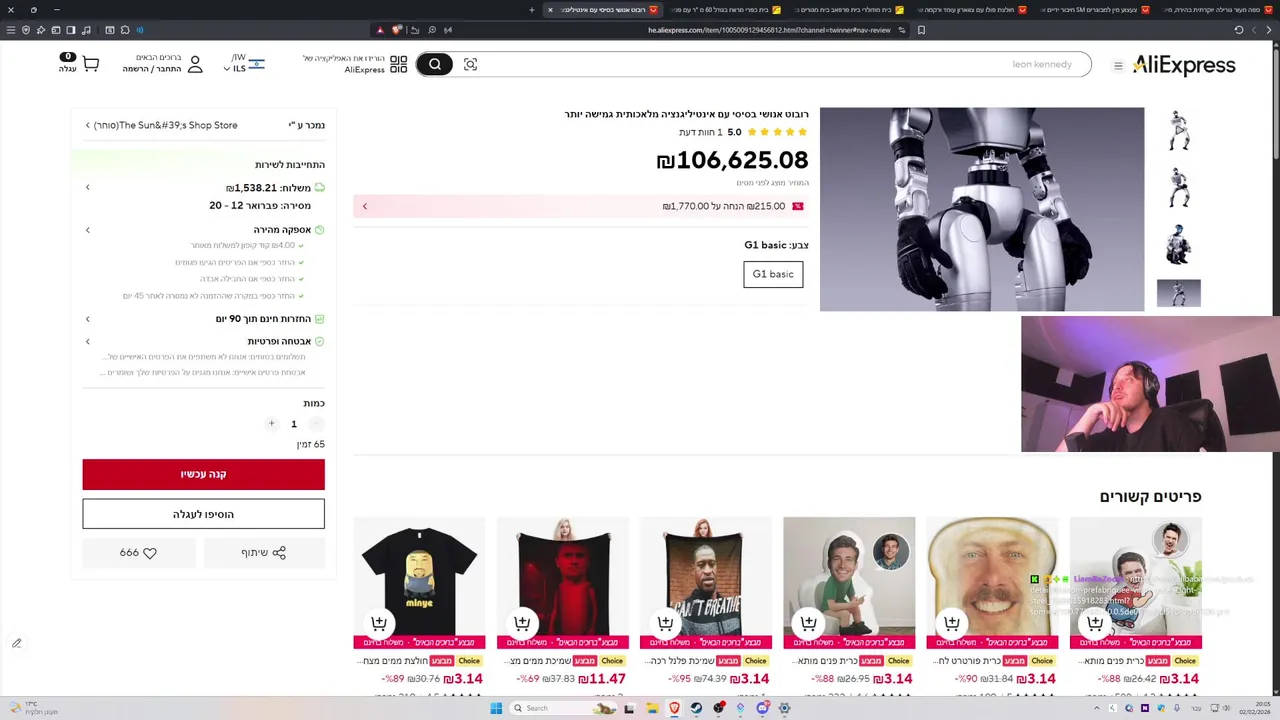Go forward with the browser forward arrow
Viewport: 1280px width, 720px height.
click(x=1253, y=30)
